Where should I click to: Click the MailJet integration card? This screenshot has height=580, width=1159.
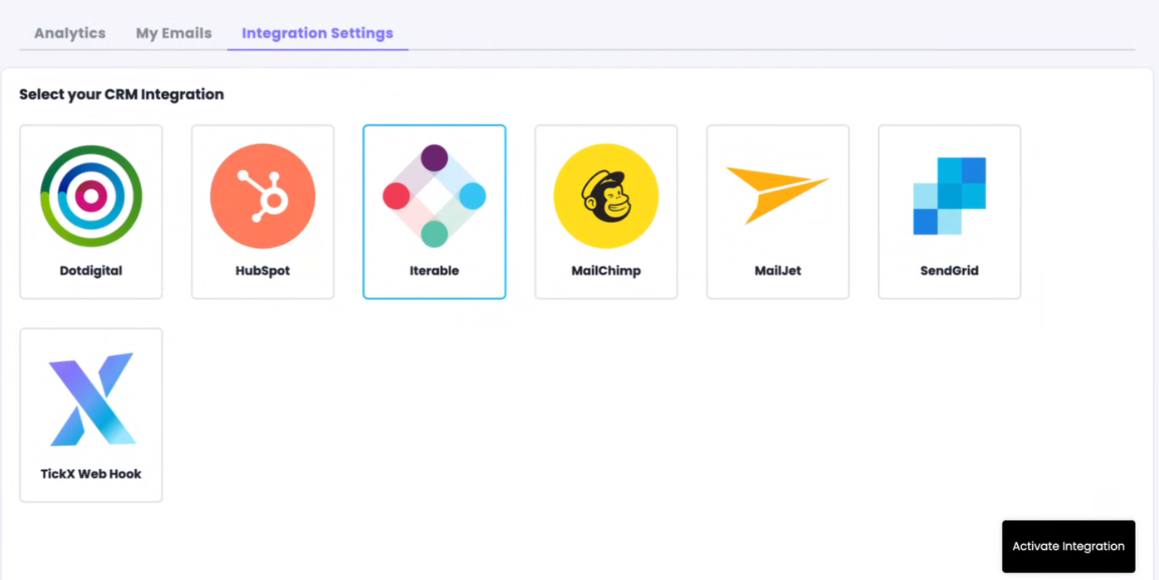(x=777, y=211)
